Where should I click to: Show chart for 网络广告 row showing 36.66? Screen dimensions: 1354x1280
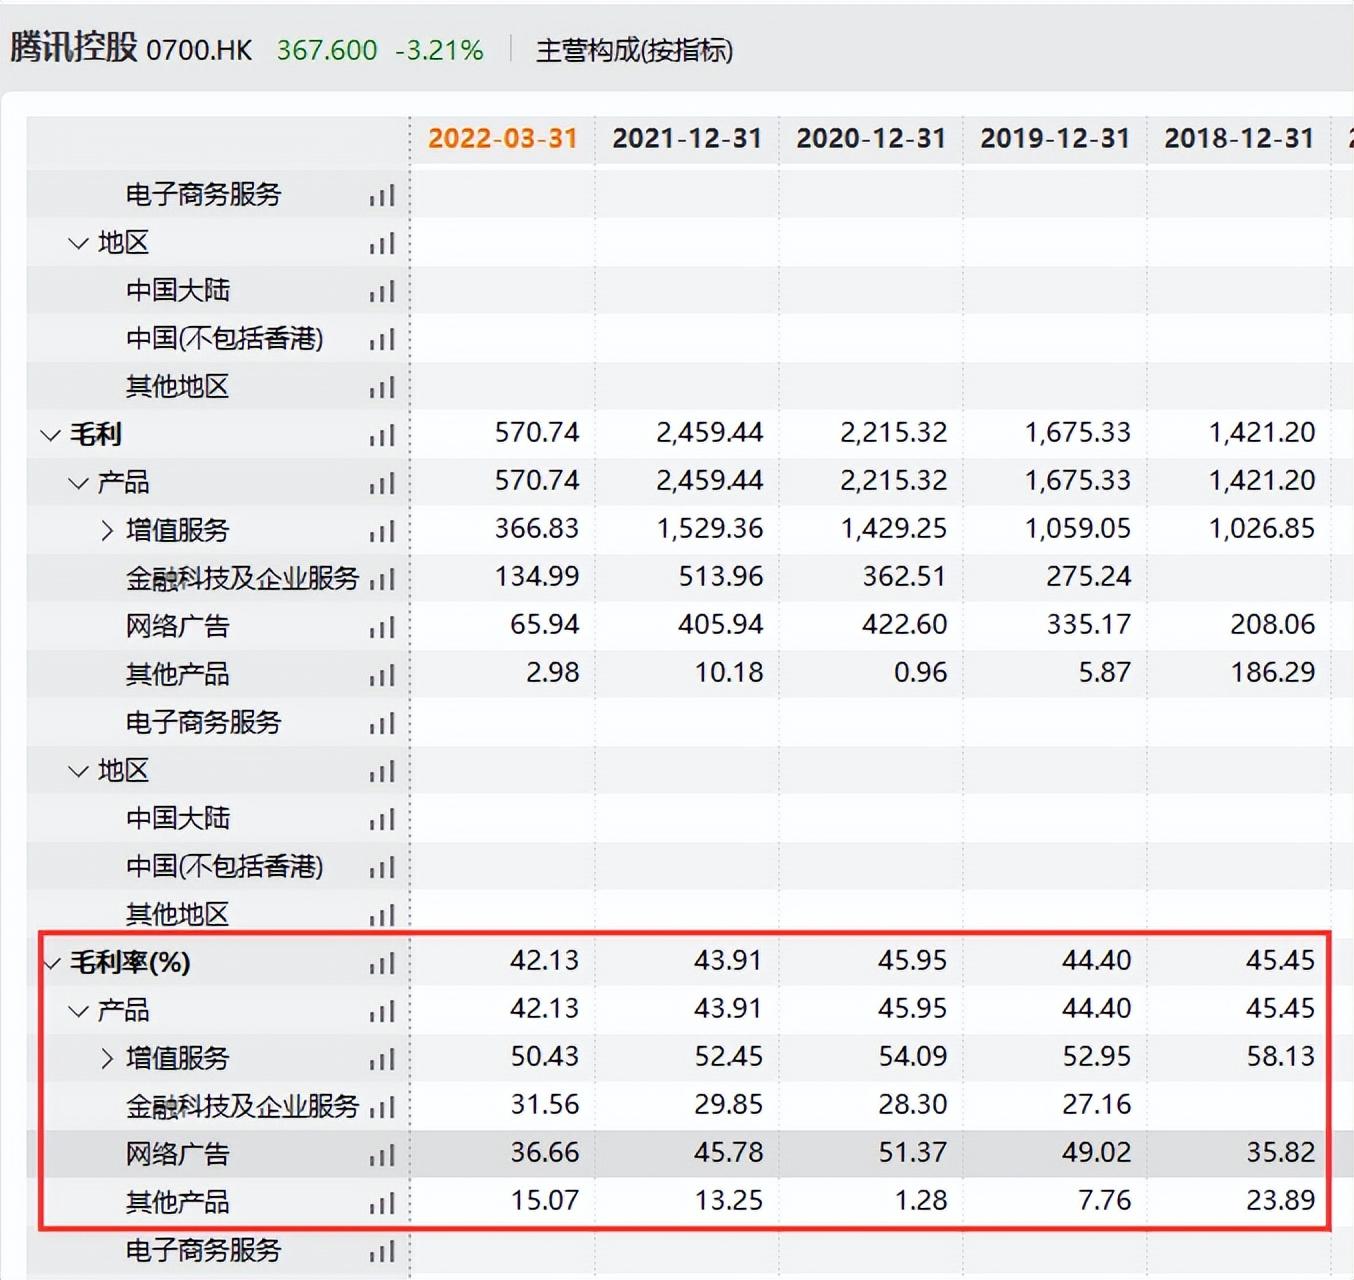pyautogui.click(x=382, y=1155)
